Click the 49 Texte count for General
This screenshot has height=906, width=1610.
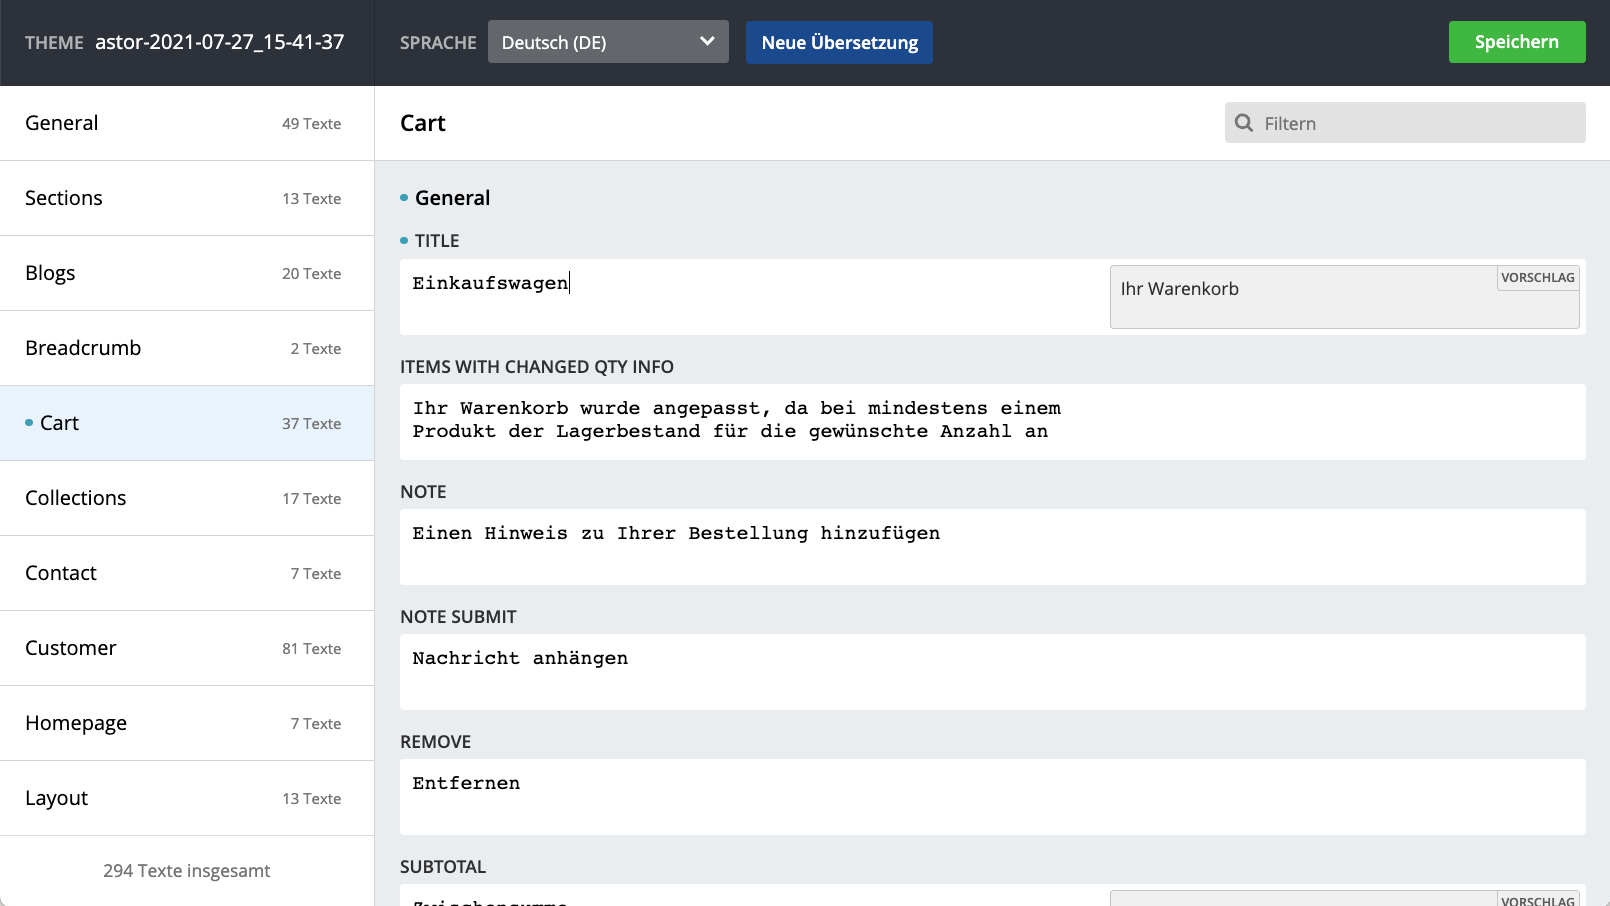311,124
